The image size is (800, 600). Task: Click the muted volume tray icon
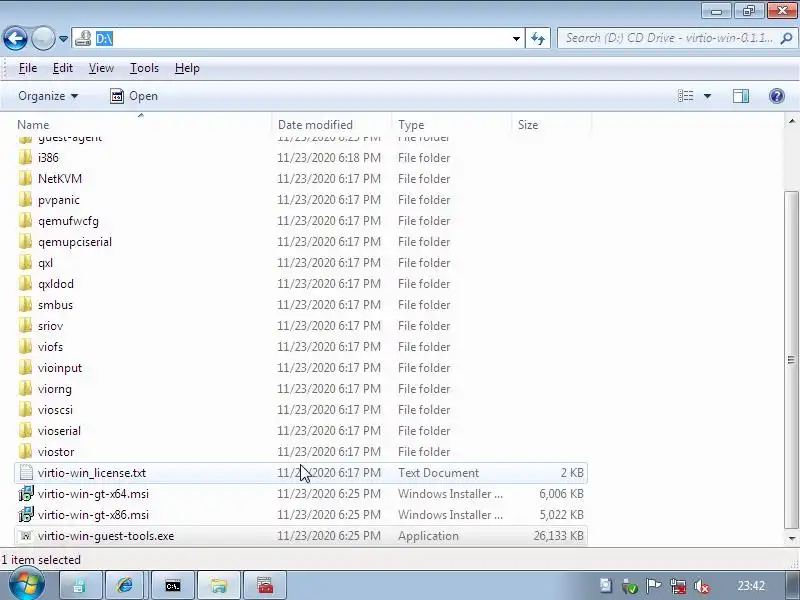702,586
